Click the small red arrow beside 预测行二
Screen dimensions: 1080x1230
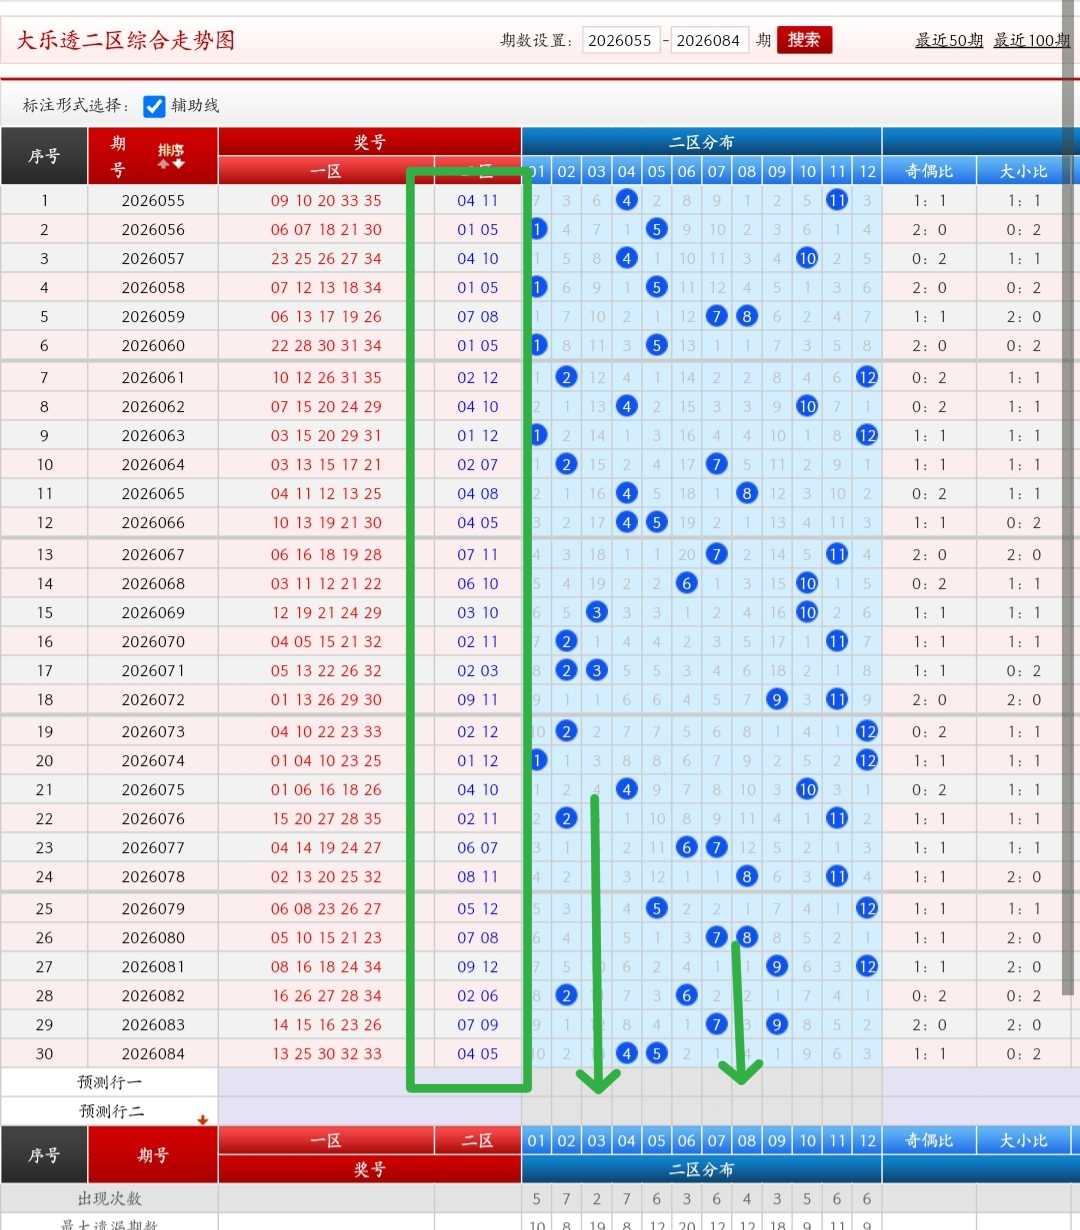203,1120
